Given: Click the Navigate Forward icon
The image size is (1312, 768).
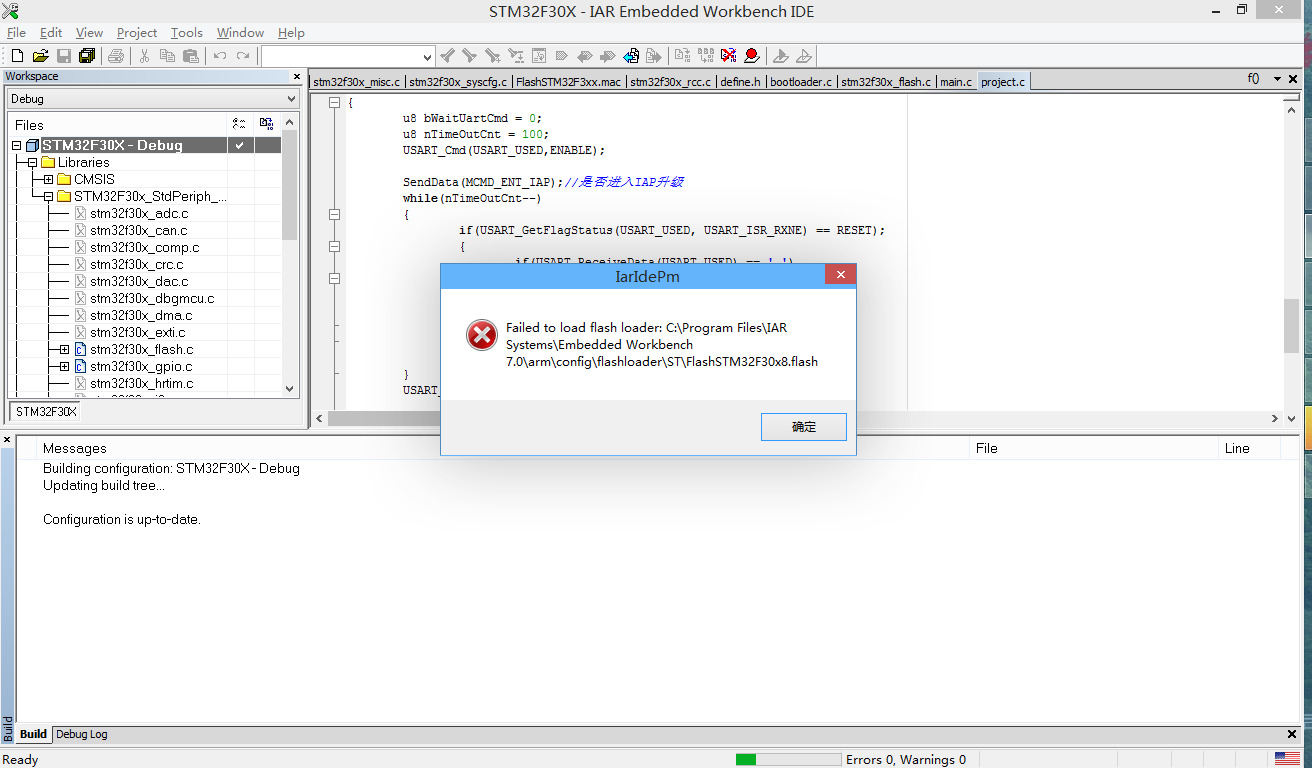Looking at the screenshot, I should pos(653,56).
